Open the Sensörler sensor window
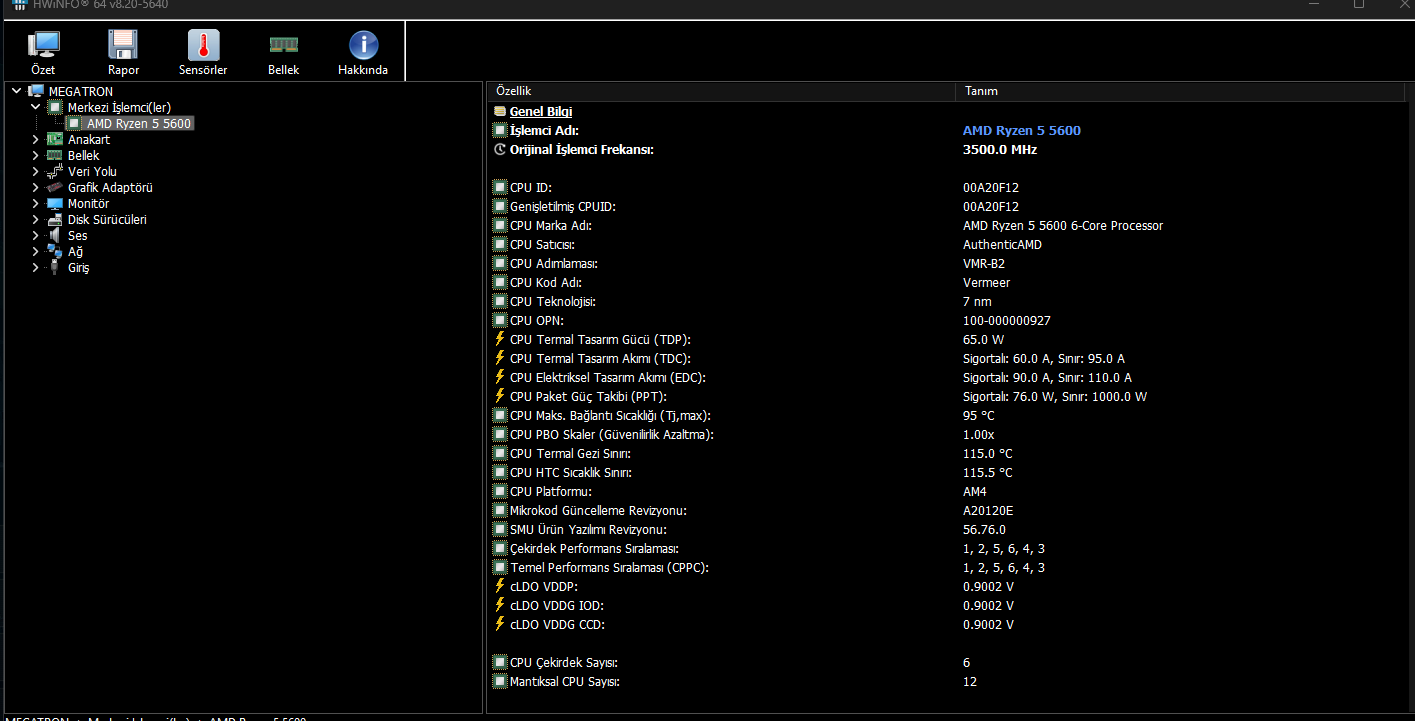The height and width of the screenshot is (721, 1415). coord(203,52)
